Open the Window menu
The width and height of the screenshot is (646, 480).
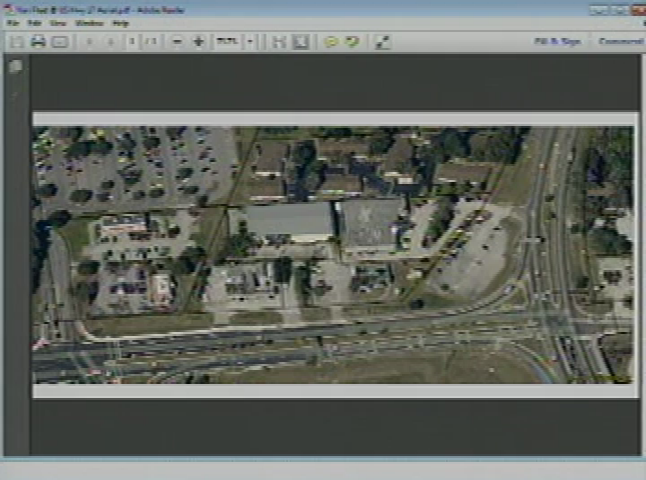click(x=89, y=23)
